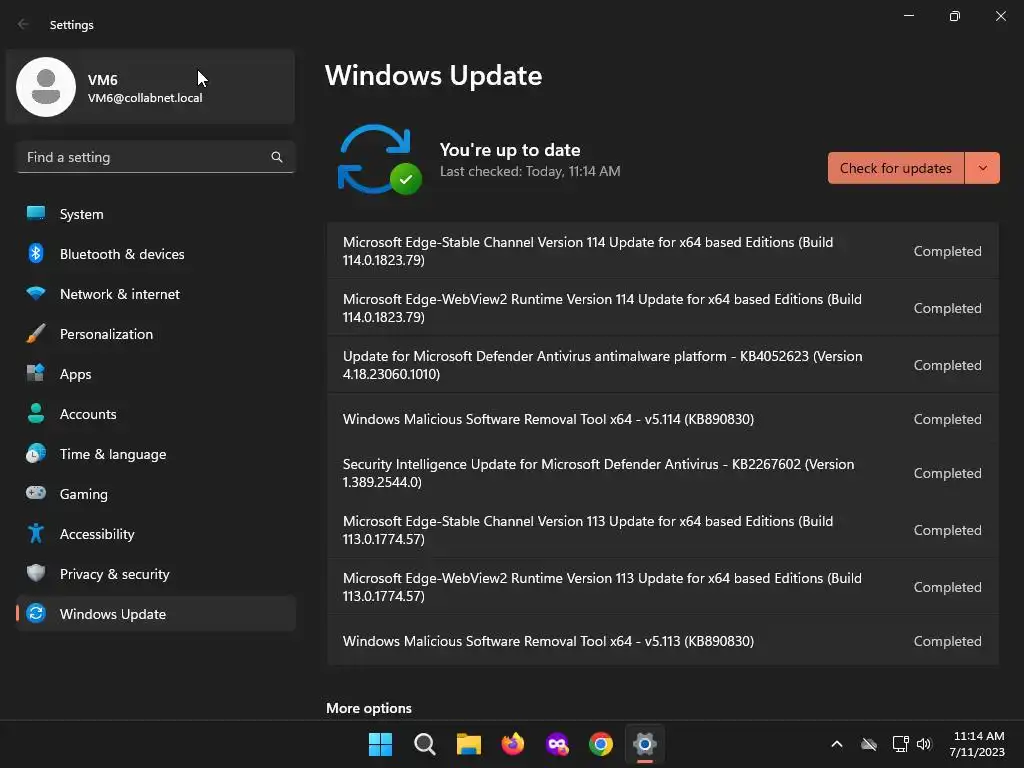Click Edge-WebView2 Runtime Version 114 update entry
1024x768 pixels.
663,308
